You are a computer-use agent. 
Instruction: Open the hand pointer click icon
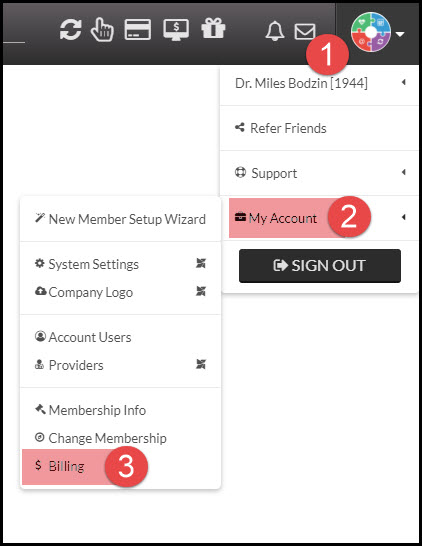[102, 30]
